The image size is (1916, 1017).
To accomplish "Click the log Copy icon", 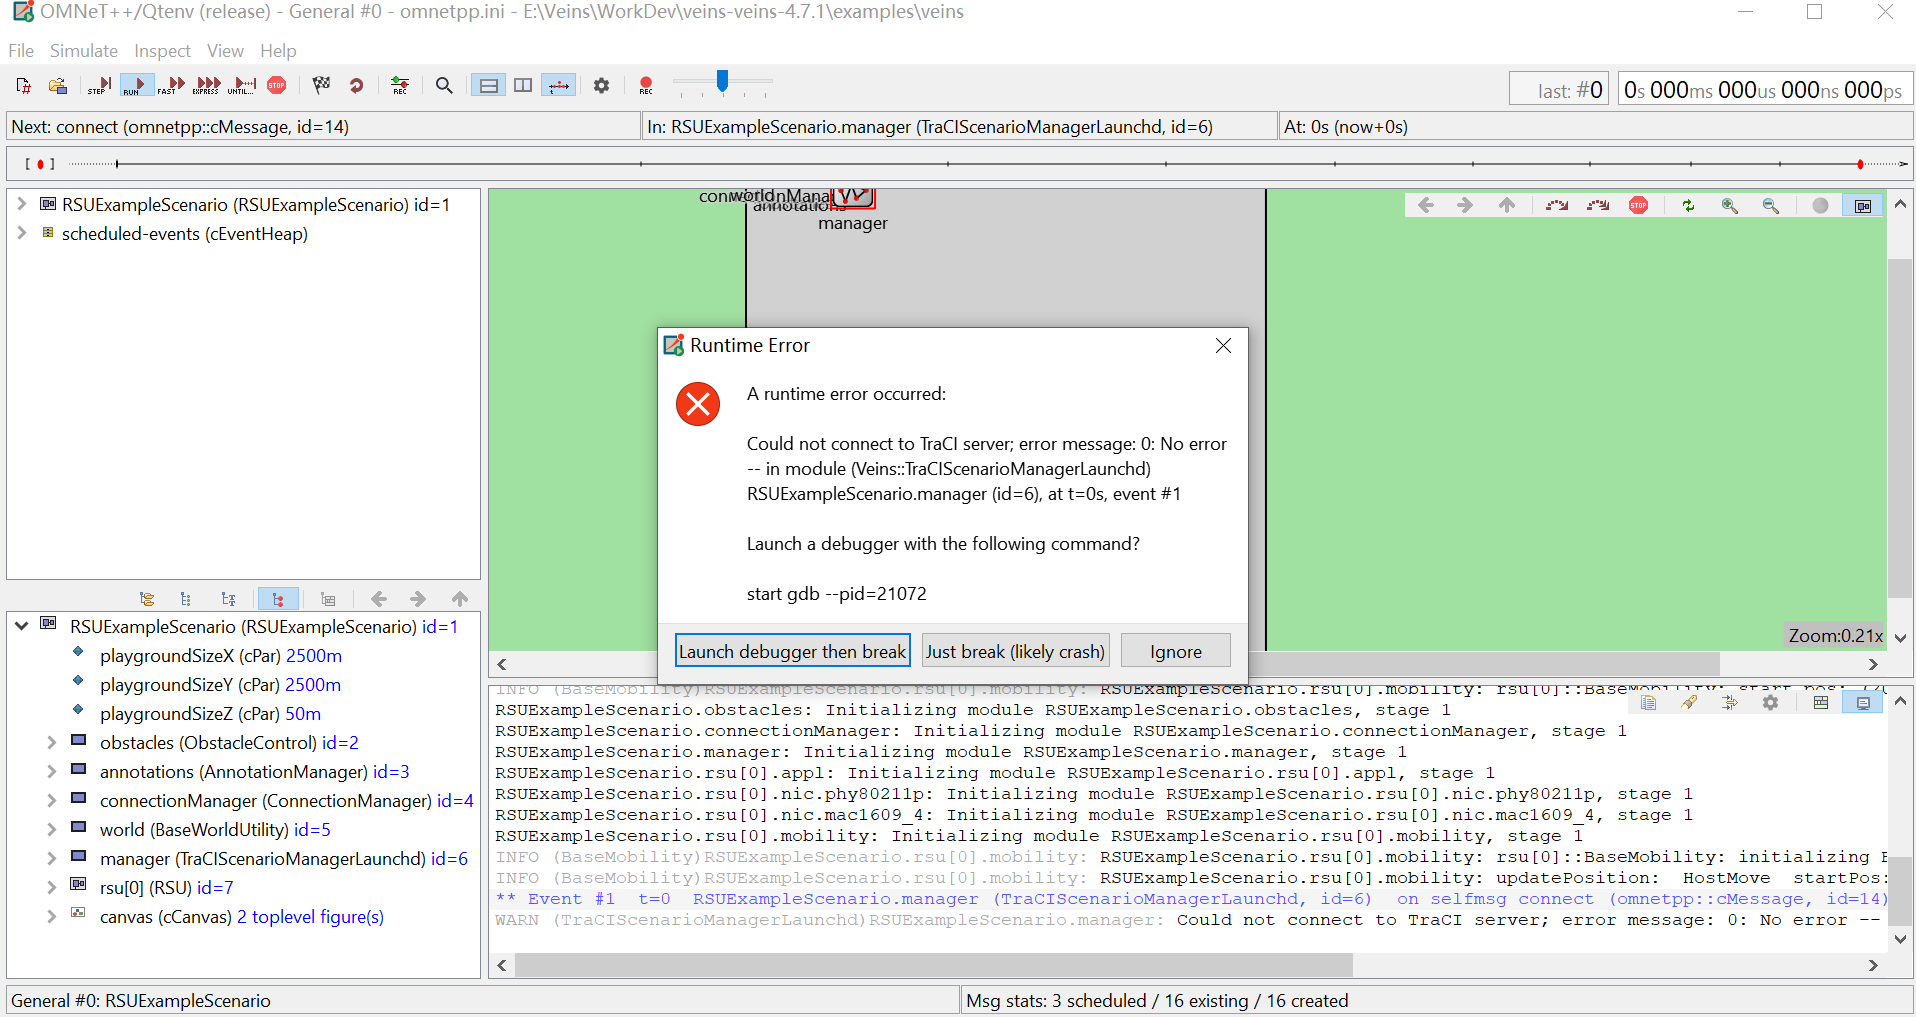I will tap(1648, 702).
